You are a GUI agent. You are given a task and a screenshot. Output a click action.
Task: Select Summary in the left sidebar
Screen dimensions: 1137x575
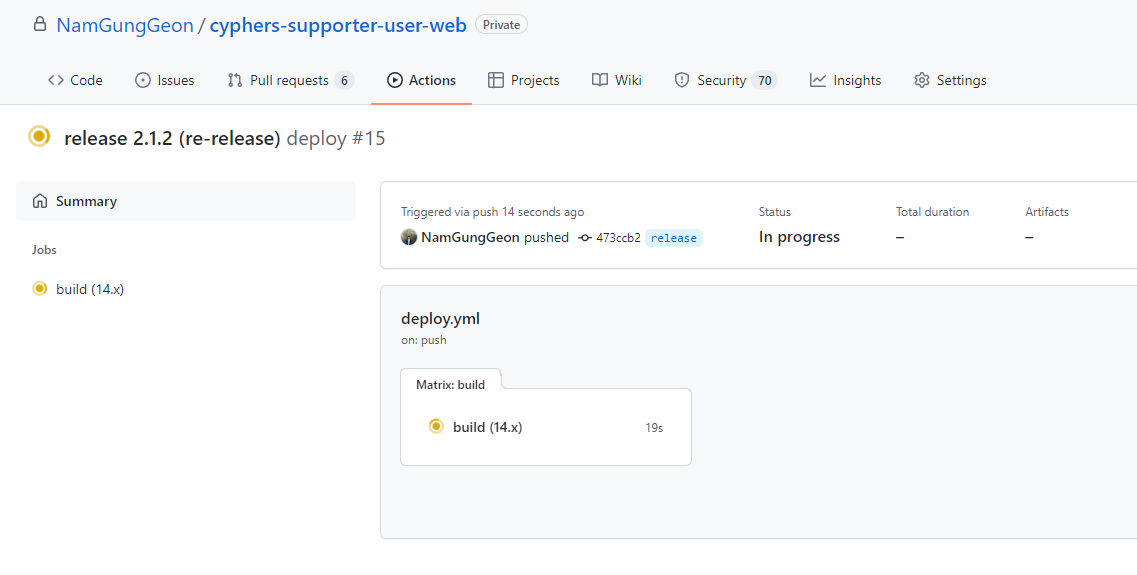pos(186,201)
